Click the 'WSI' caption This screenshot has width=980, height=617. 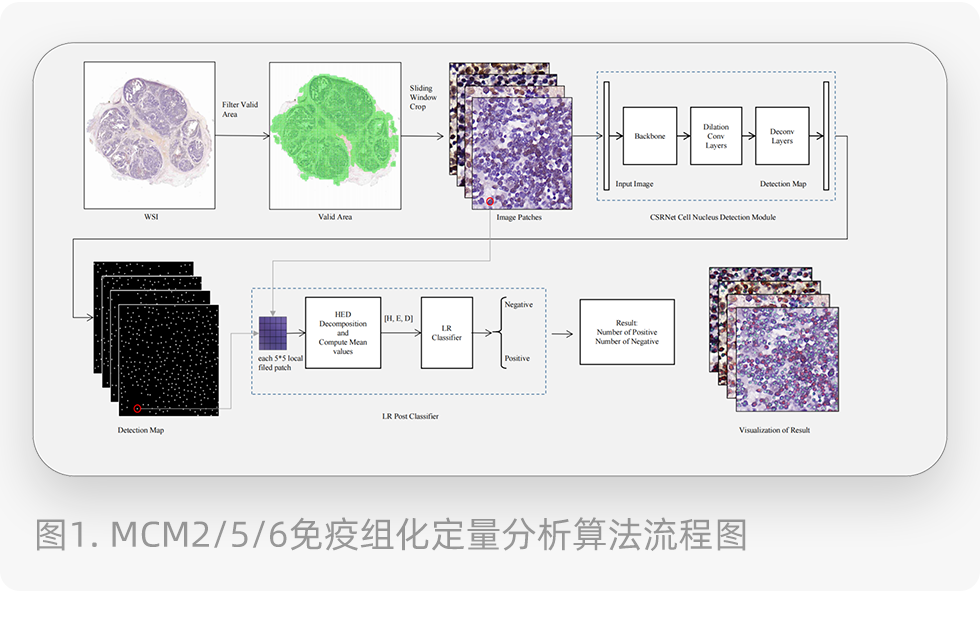point(151,217)
